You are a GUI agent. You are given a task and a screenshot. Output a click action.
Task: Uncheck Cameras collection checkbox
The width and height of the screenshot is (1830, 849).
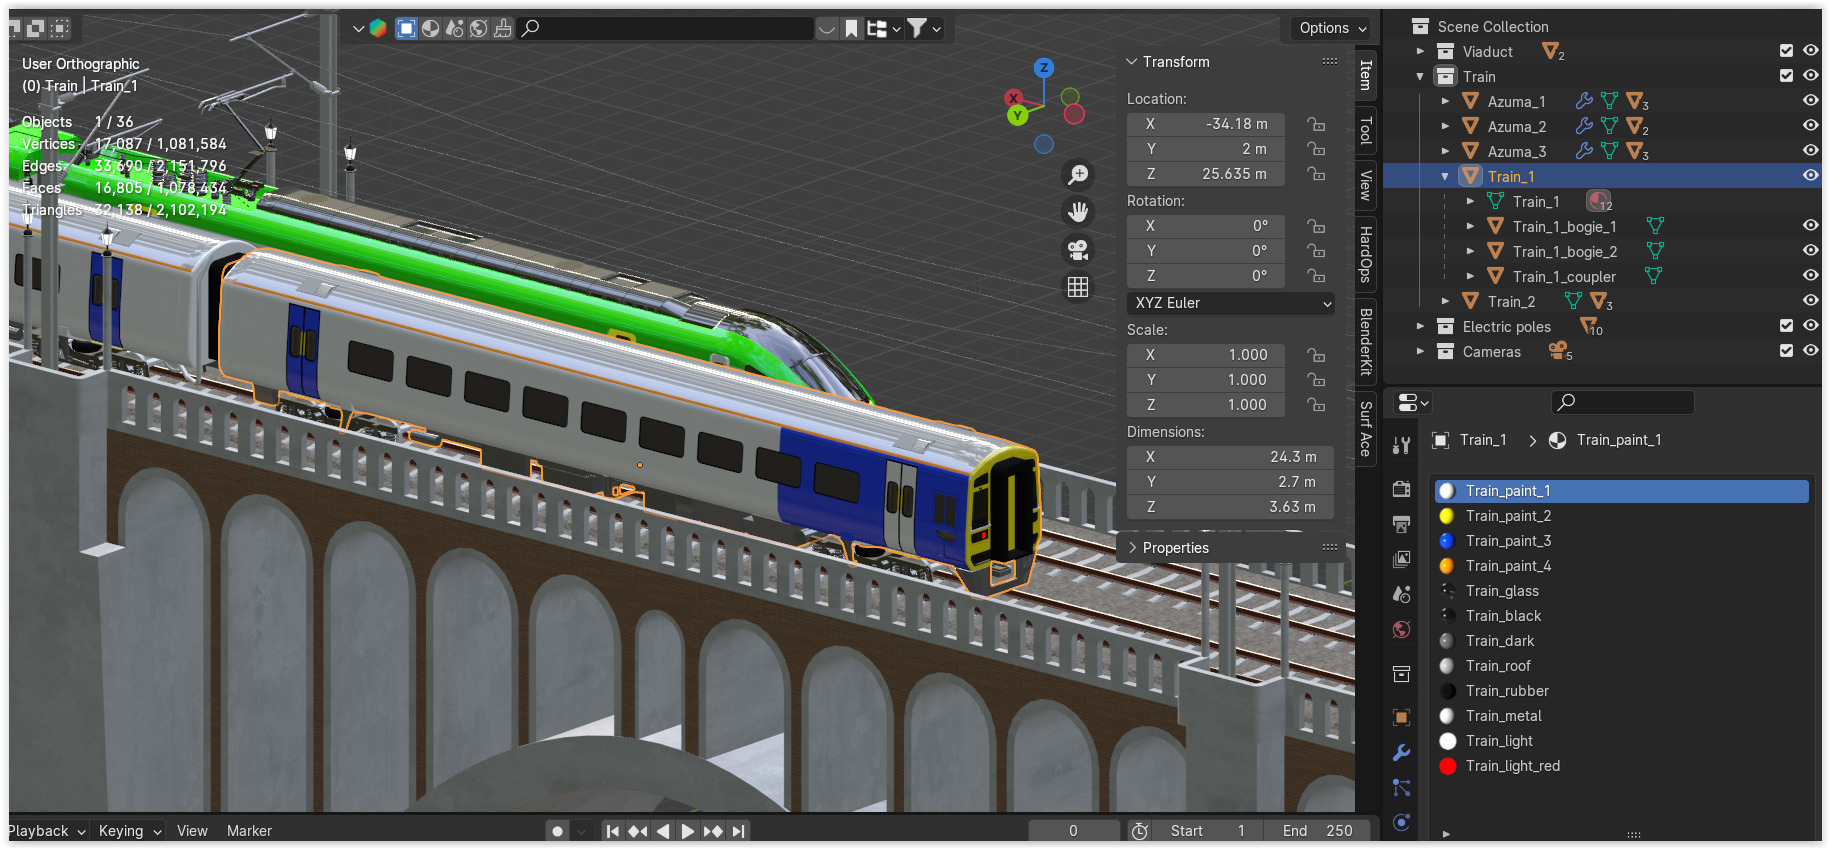pyautogui.click(x=1786, y=351)
